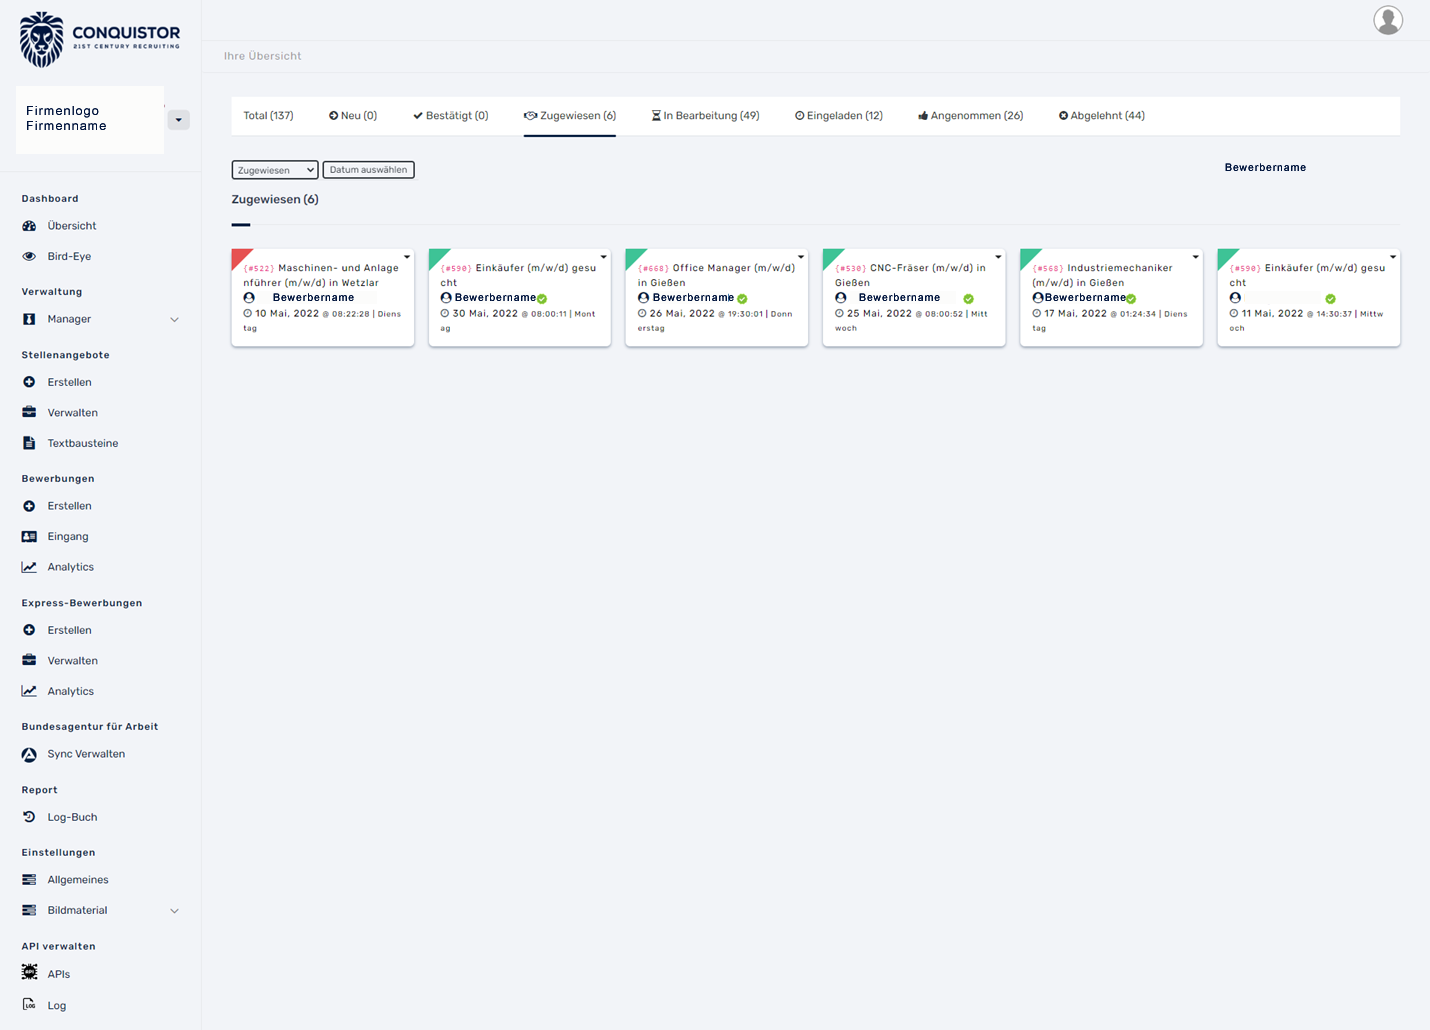The image size is (1430, 1030).
Task: Click the Eingang inbox card icon
Action: pyautogui.click(x=29, y=537)
